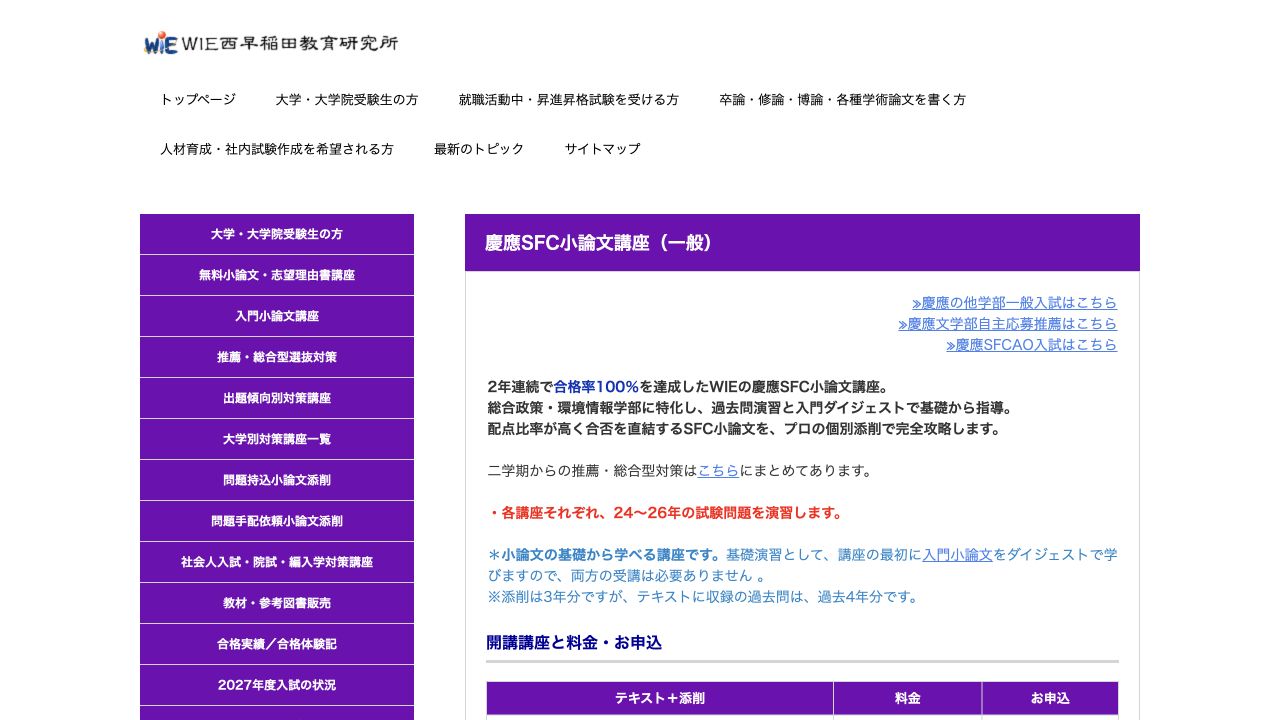1280x720 pixels.
Task: Open the サイトマップ menu item
Action: (602, 149)
